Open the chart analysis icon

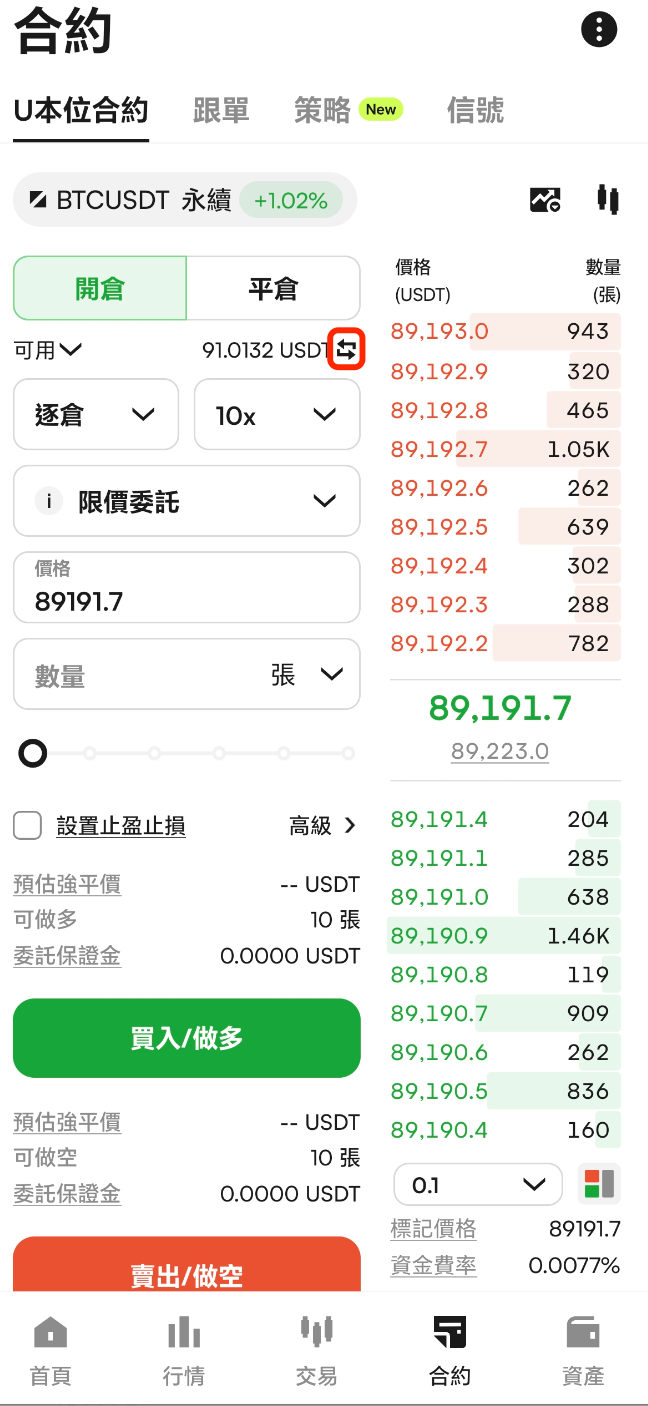[545, 200]
